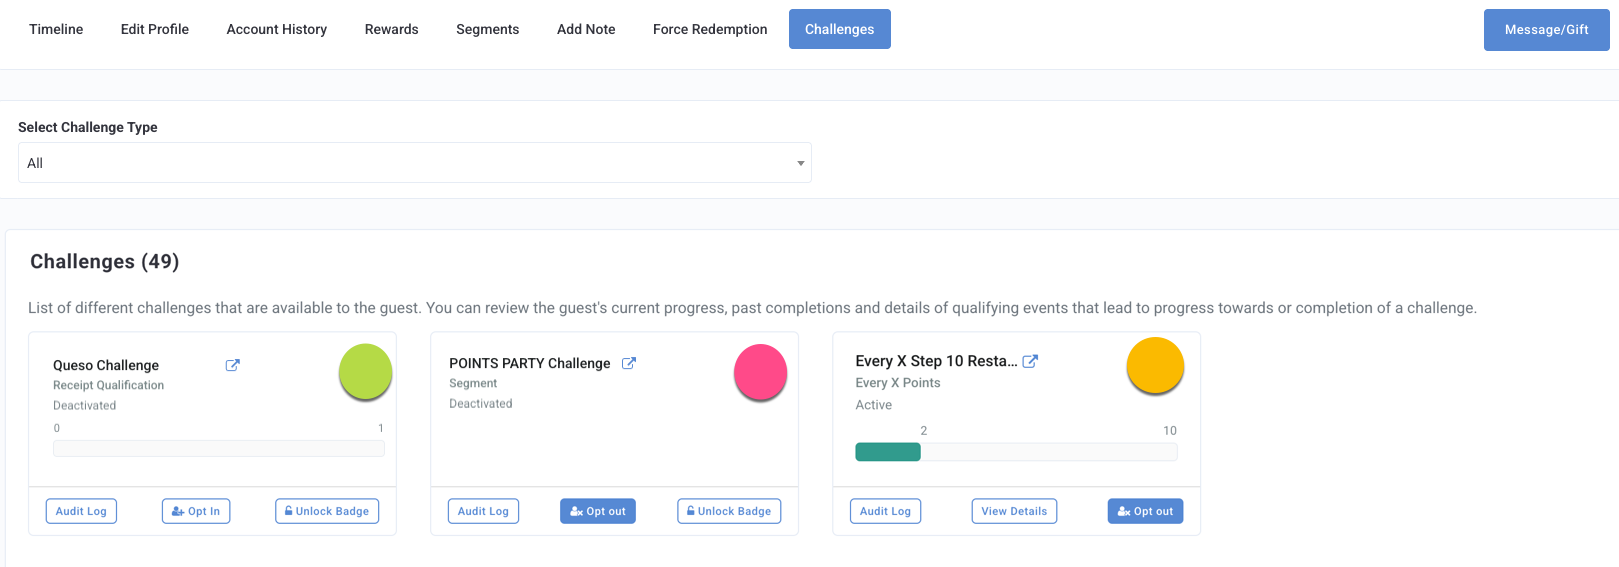
Task: Click the green Queso Challenge badge circle
Action: point(365,372)
